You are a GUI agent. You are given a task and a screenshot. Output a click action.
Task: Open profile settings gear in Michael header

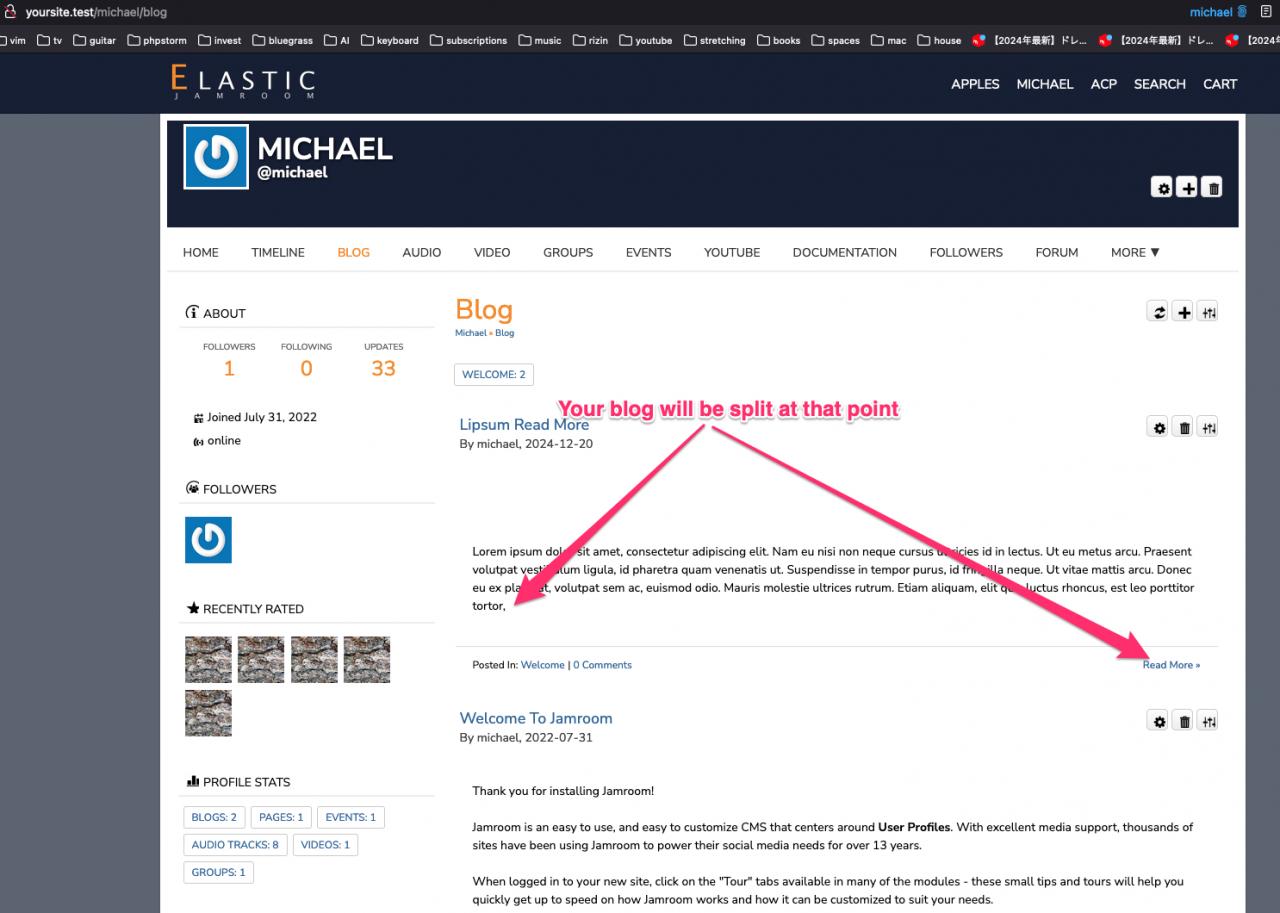1161,187
